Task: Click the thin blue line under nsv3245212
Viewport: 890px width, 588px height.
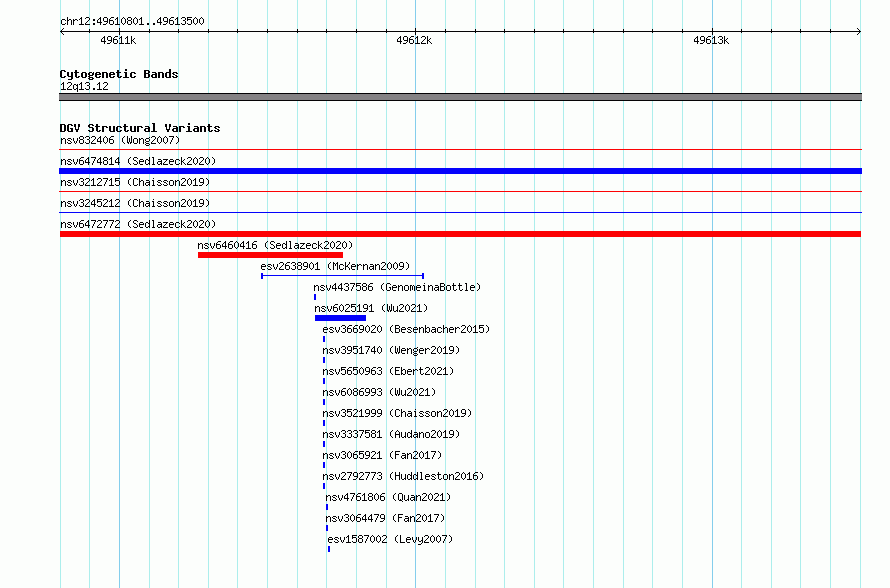Action: point(460,213)
